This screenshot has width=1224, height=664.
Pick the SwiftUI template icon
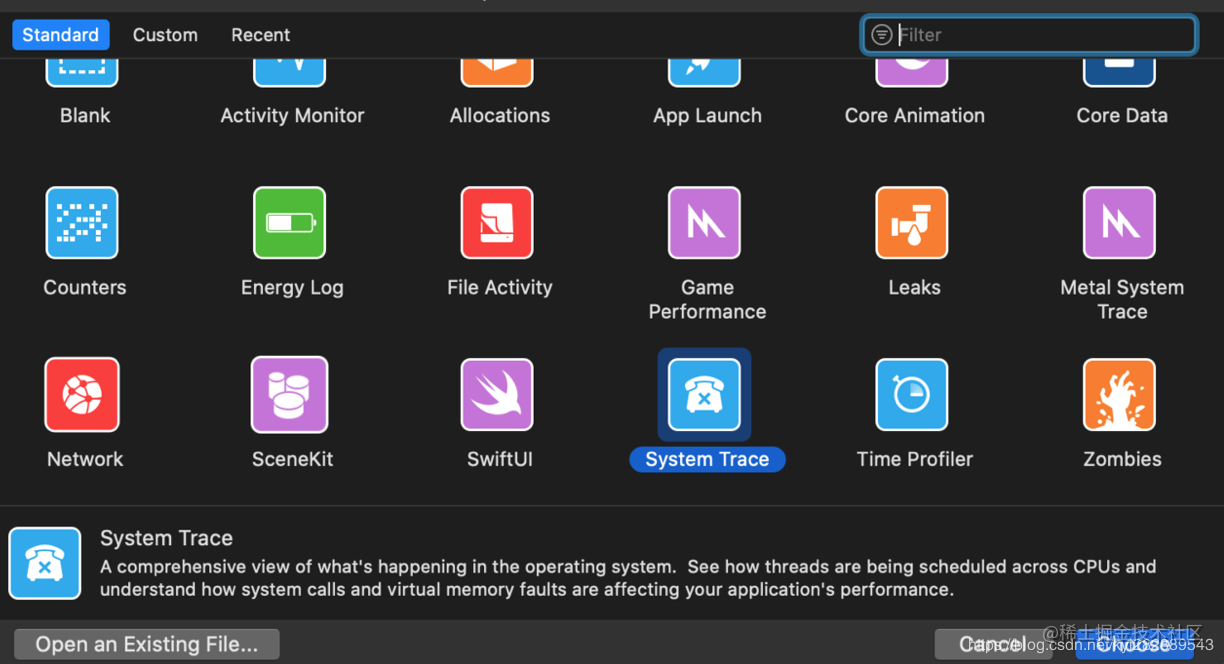497,395
